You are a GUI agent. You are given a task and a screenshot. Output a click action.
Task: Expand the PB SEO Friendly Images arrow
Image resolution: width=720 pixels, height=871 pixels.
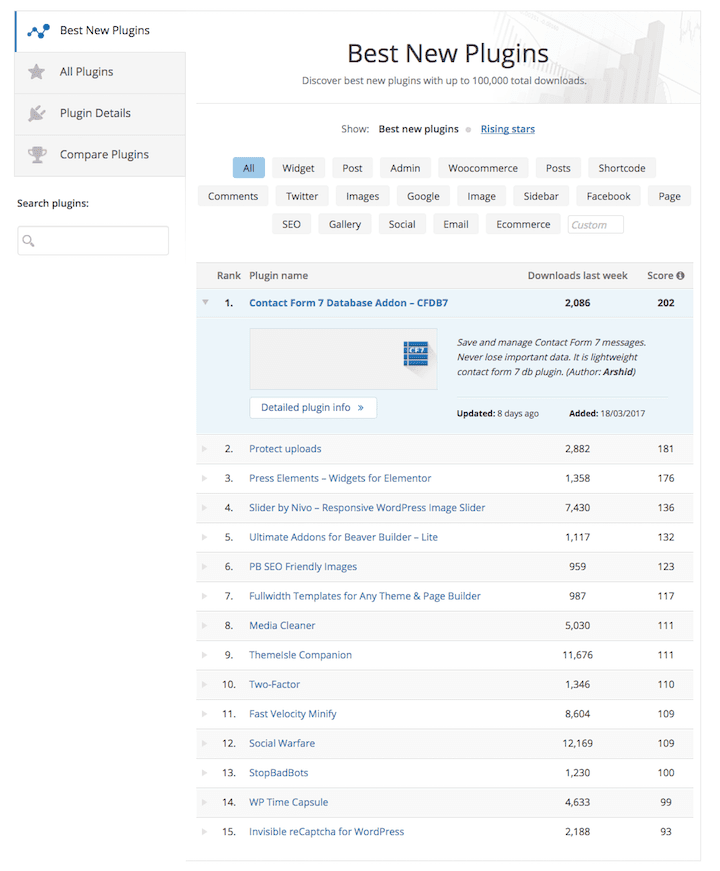tap(204, 567)
